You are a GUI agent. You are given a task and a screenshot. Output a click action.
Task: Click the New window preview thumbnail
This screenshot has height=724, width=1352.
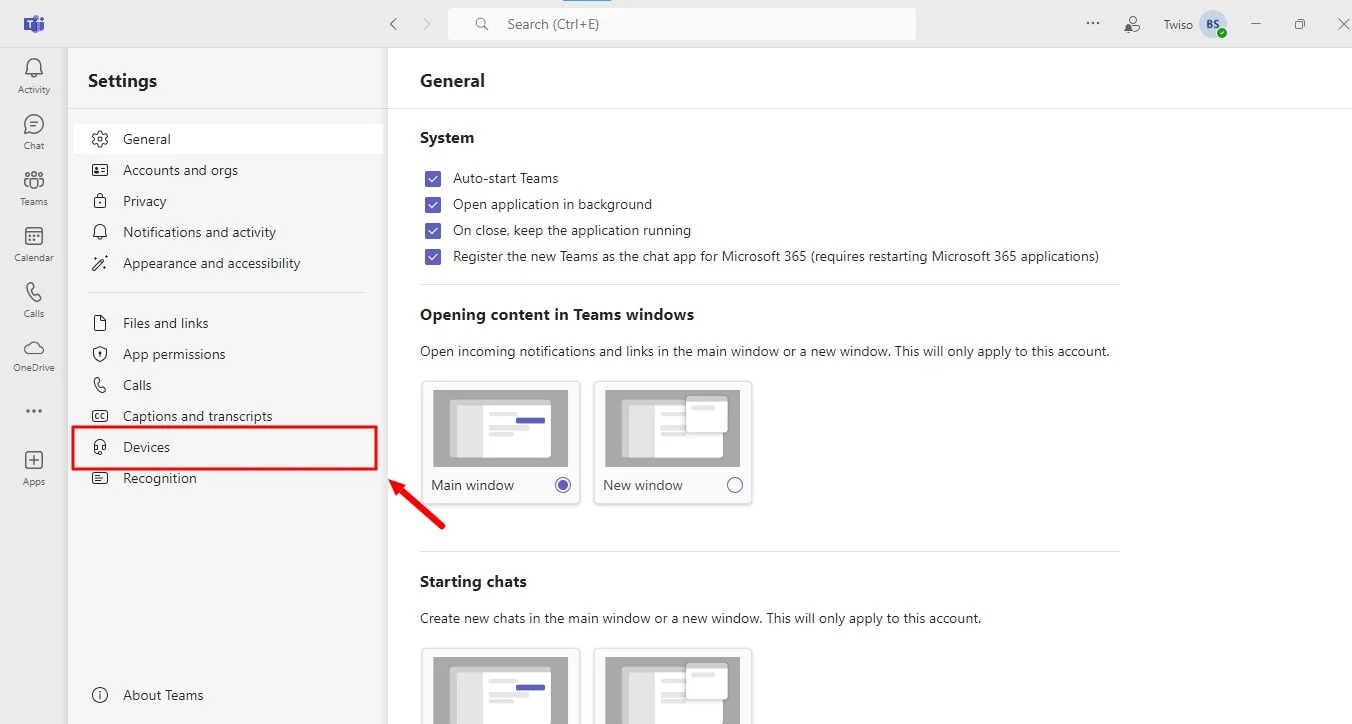coord(673,428)
